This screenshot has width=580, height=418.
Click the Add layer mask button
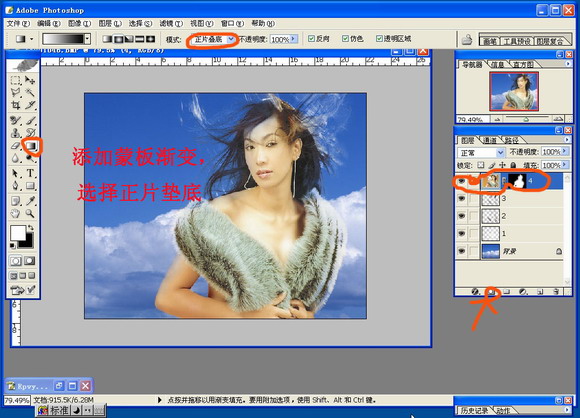tap(491, 292)
